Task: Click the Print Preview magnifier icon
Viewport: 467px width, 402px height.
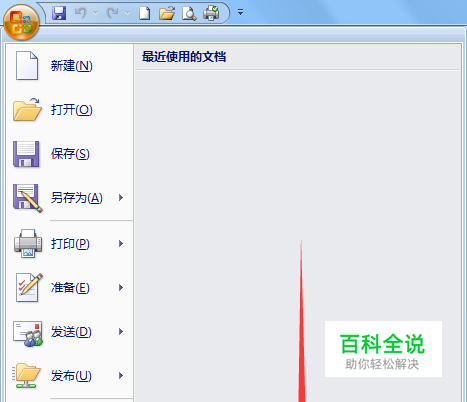Action: 189,13
